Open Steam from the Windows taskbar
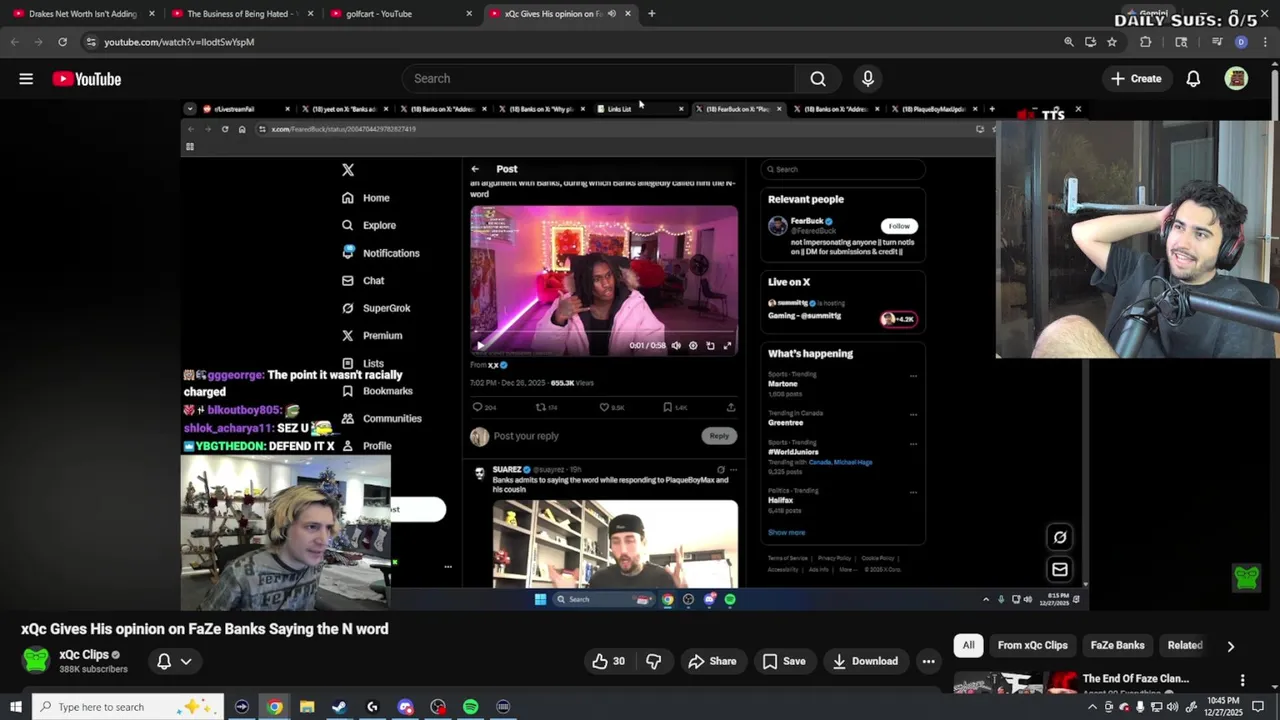This screenshot has height=720, width=1280. (339, 707)
